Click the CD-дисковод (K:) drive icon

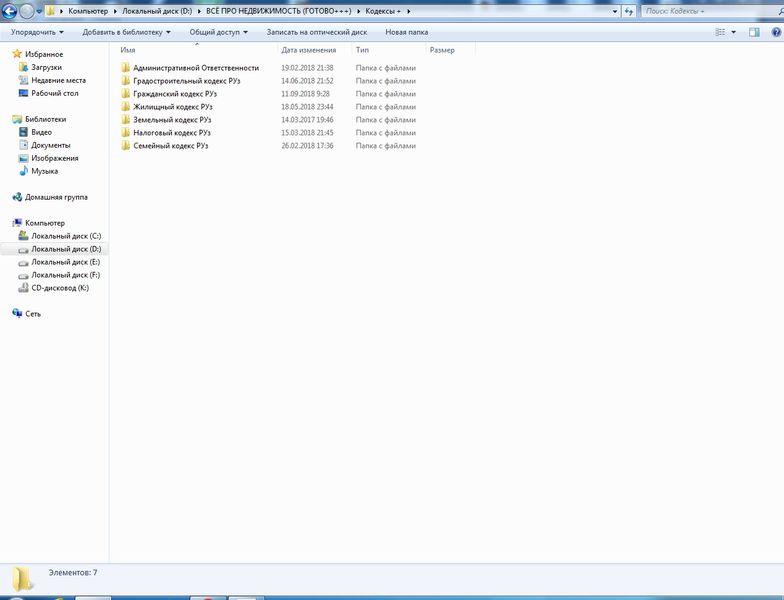(x=22, y=288)
